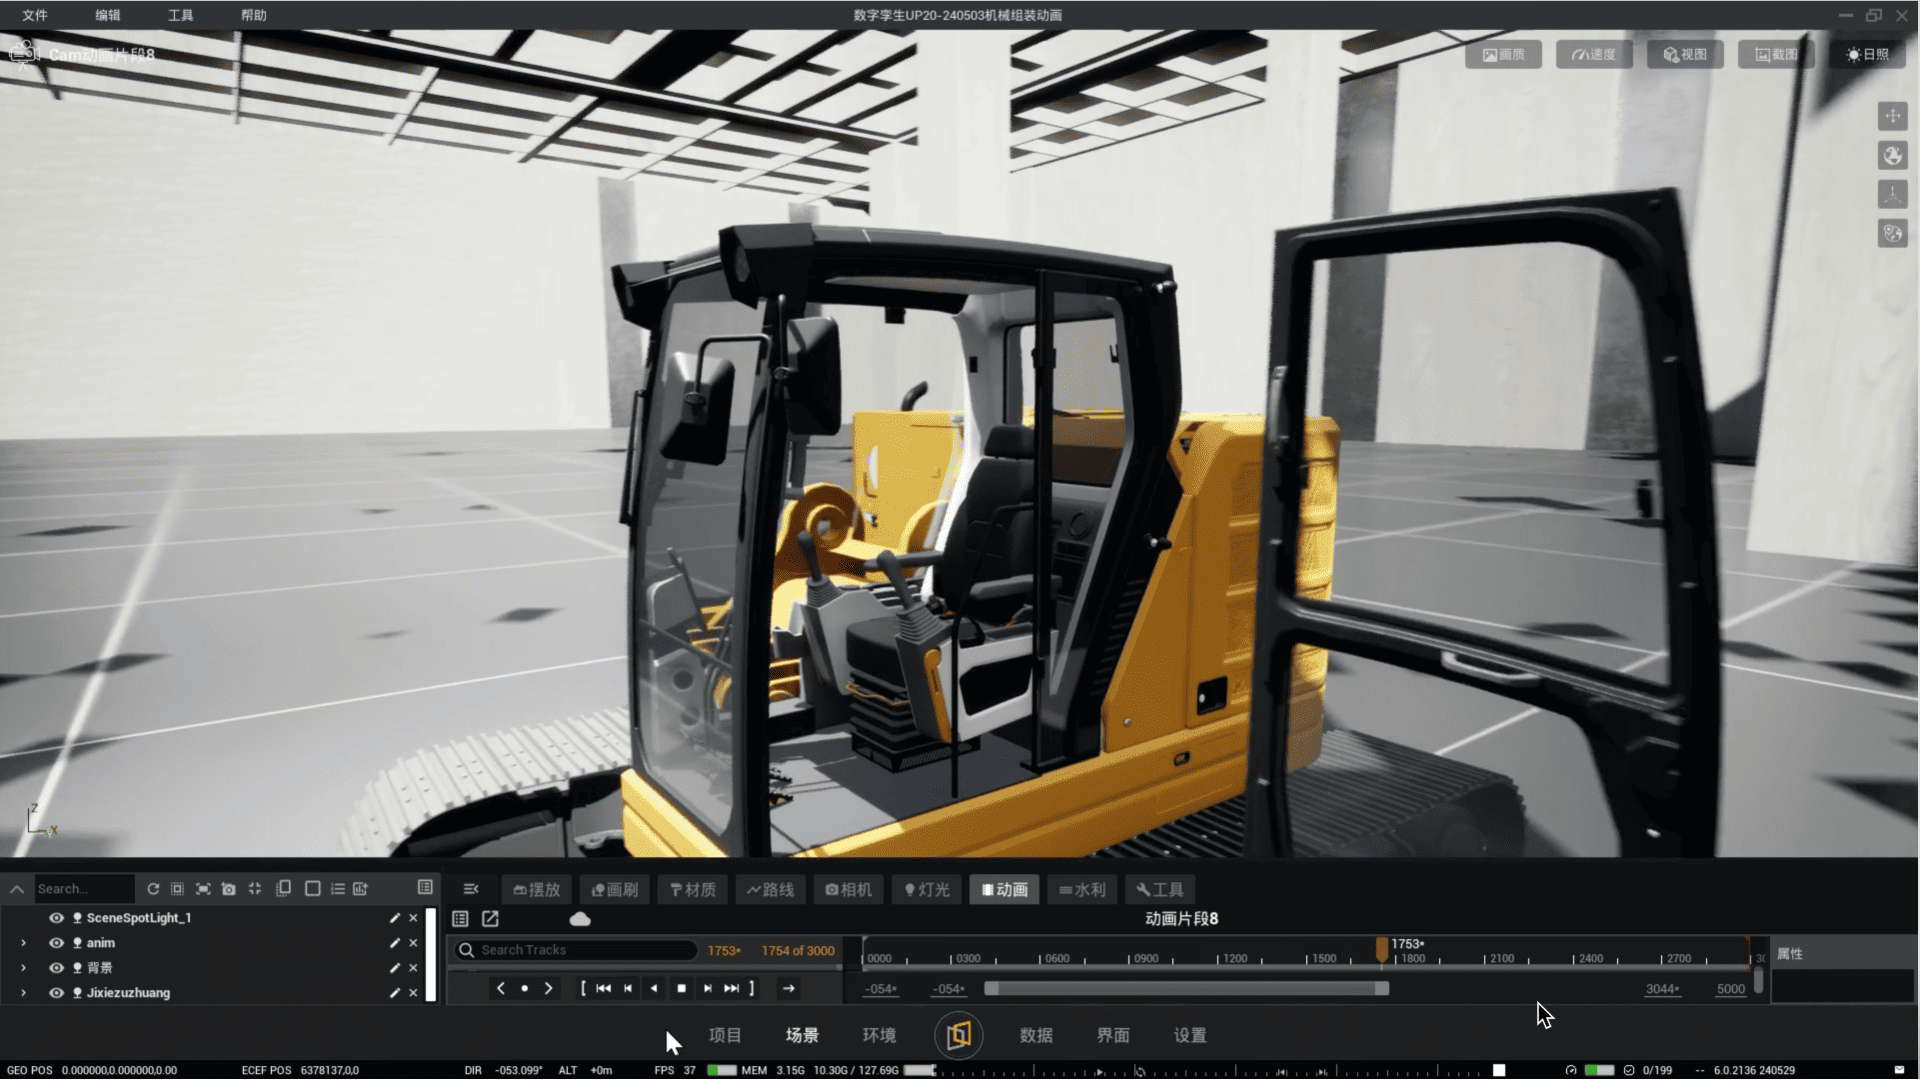The width and height of the screenshot is (1920, 1080).
Task: Click the camera snapshot icon in outliner toolbar
Action: [x=229, y=889]
